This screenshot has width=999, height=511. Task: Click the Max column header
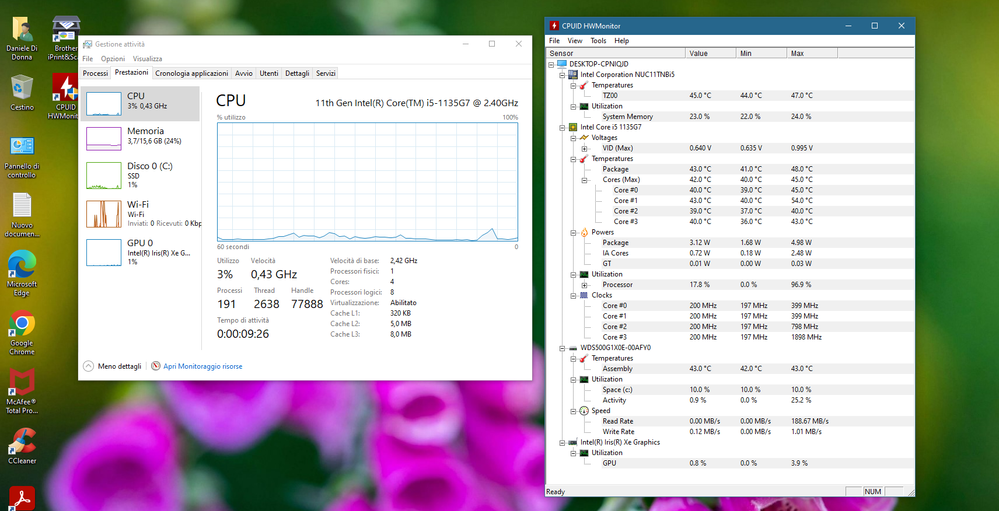[812, 54]
